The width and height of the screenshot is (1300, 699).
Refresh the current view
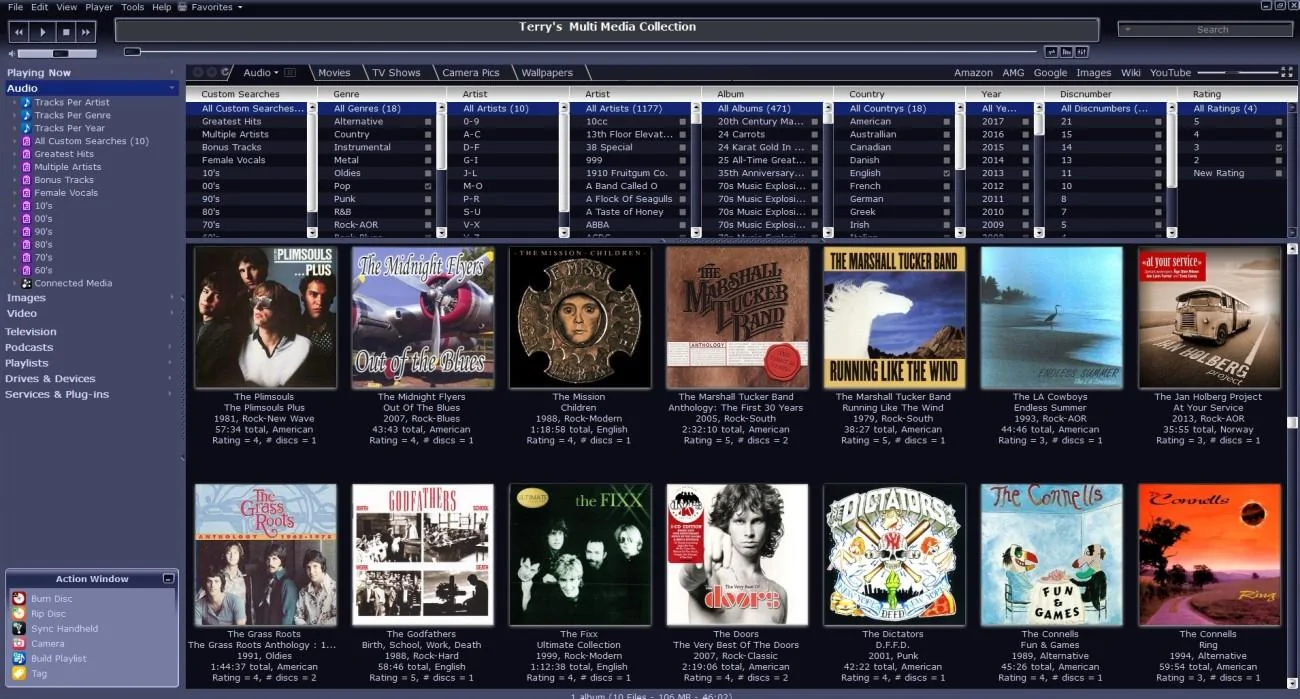[x=225, y=72]
